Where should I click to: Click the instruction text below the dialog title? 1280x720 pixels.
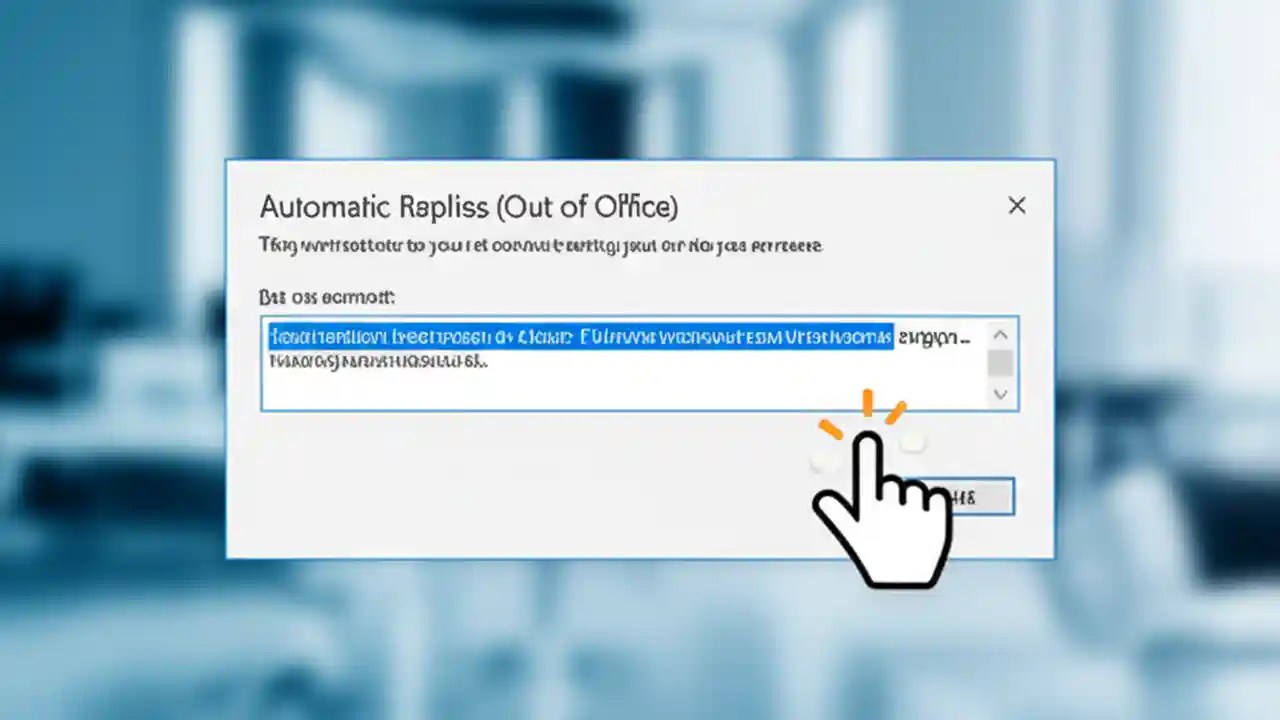coord(540,245)
